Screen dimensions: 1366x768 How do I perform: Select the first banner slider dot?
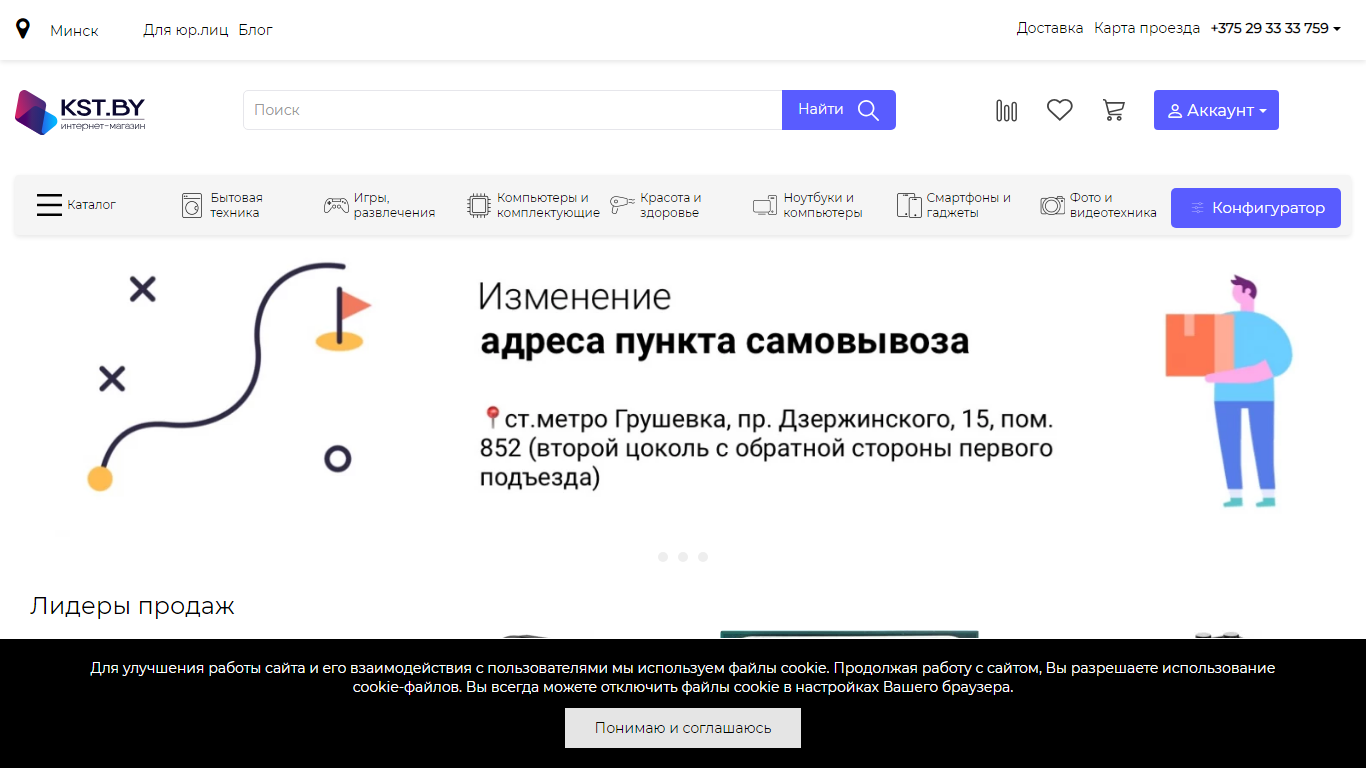click(x=663, y=557)
